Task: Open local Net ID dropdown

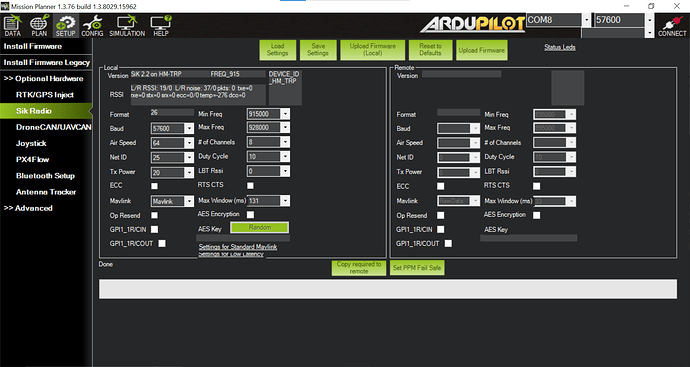Action: (x=172, y=158)
